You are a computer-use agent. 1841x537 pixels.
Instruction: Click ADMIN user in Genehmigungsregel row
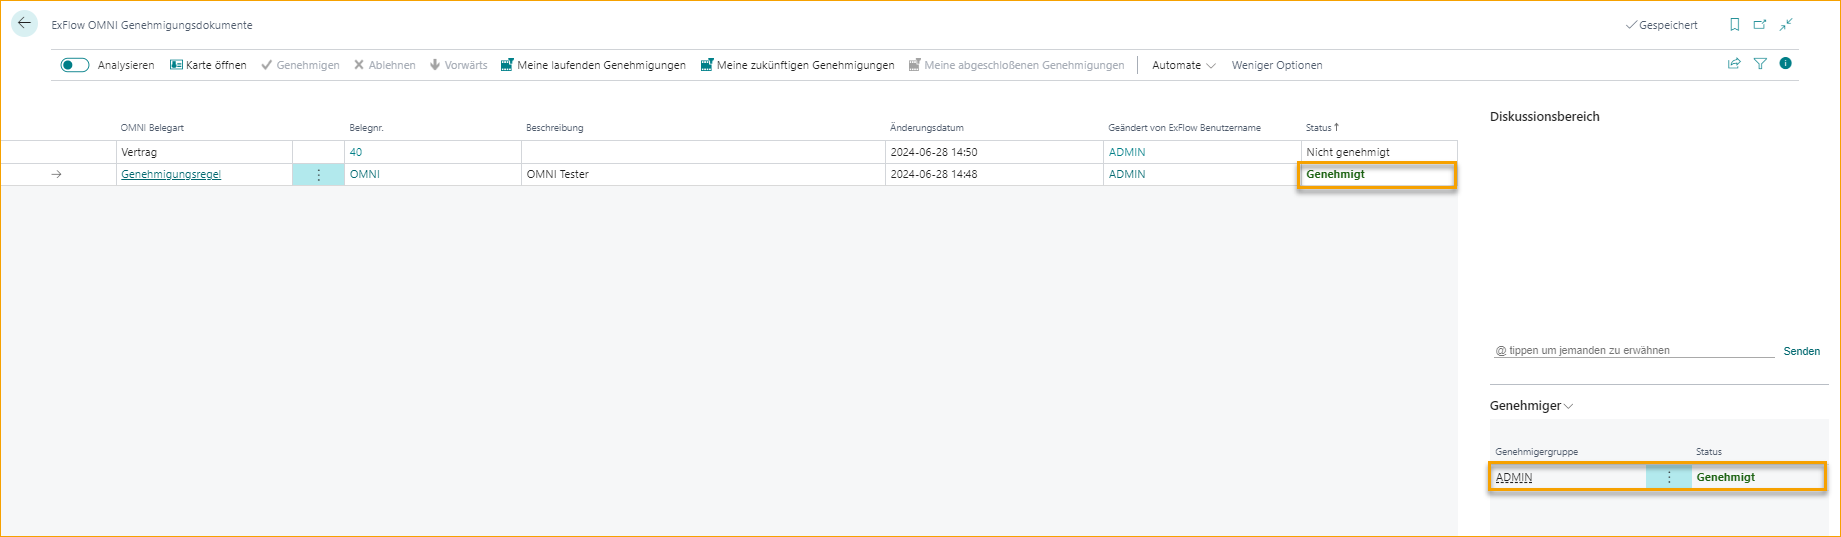coord(1127,174)
